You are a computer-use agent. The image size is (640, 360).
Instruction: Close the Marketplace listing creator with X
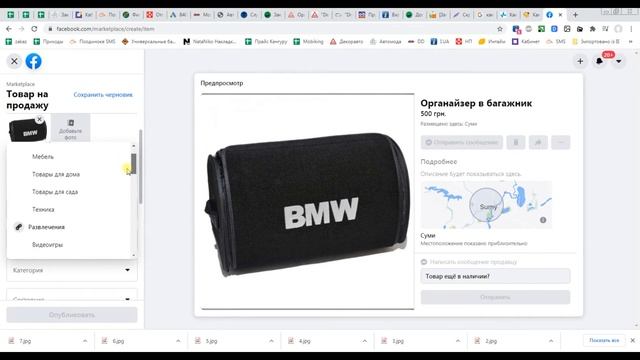14,61
